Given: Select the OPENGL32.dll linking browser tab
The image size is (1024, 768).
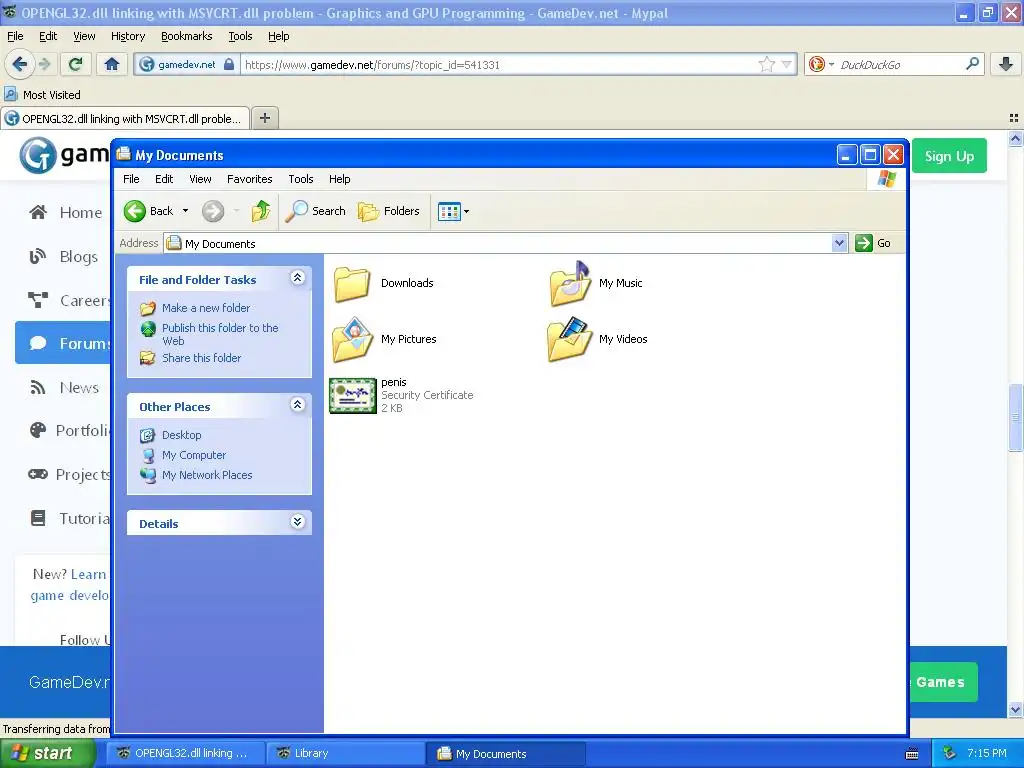Looking at the screenshot, I should 124,119.
